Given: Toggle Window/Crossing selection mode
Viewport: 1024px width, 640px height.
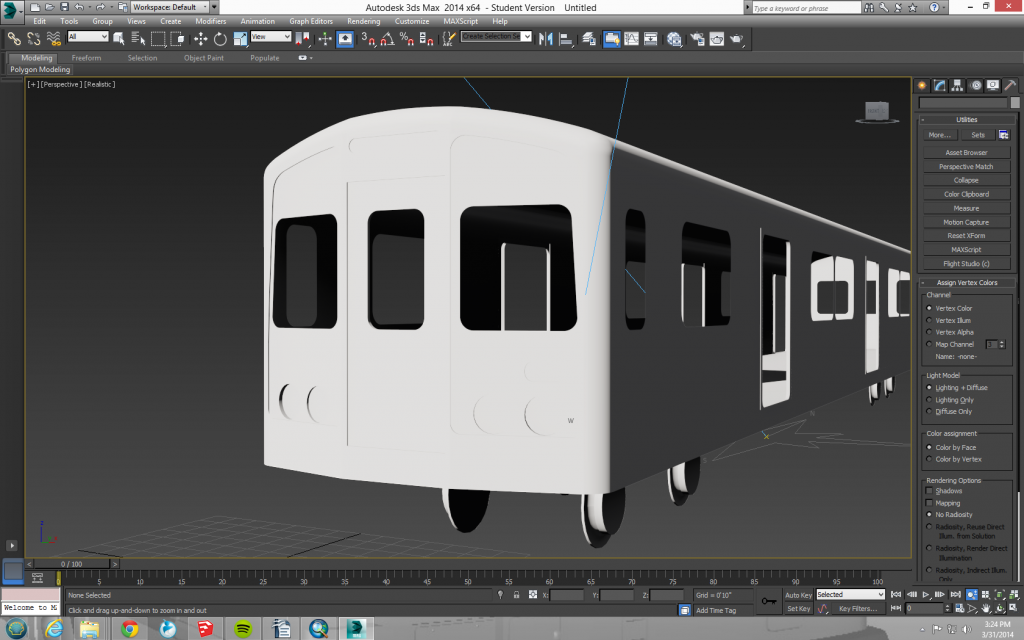Looking at the screenshot, I should (178, 39).
